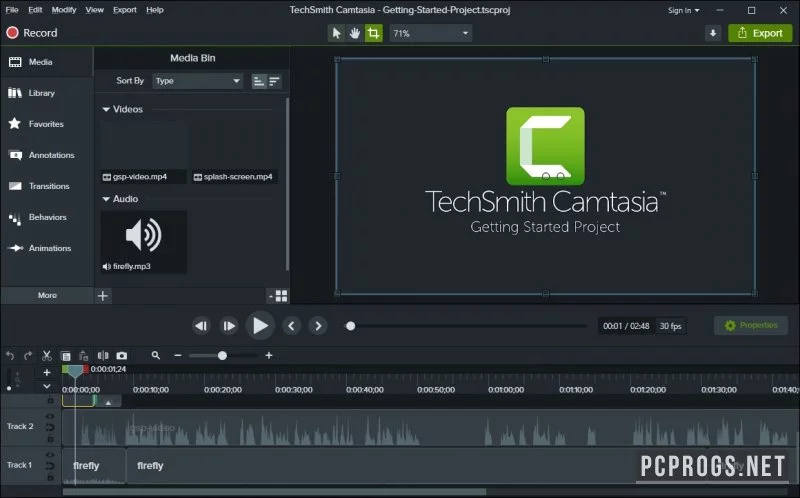800x498 pixels.
Task: Open the Edit menu
Action: click(35, 10)
